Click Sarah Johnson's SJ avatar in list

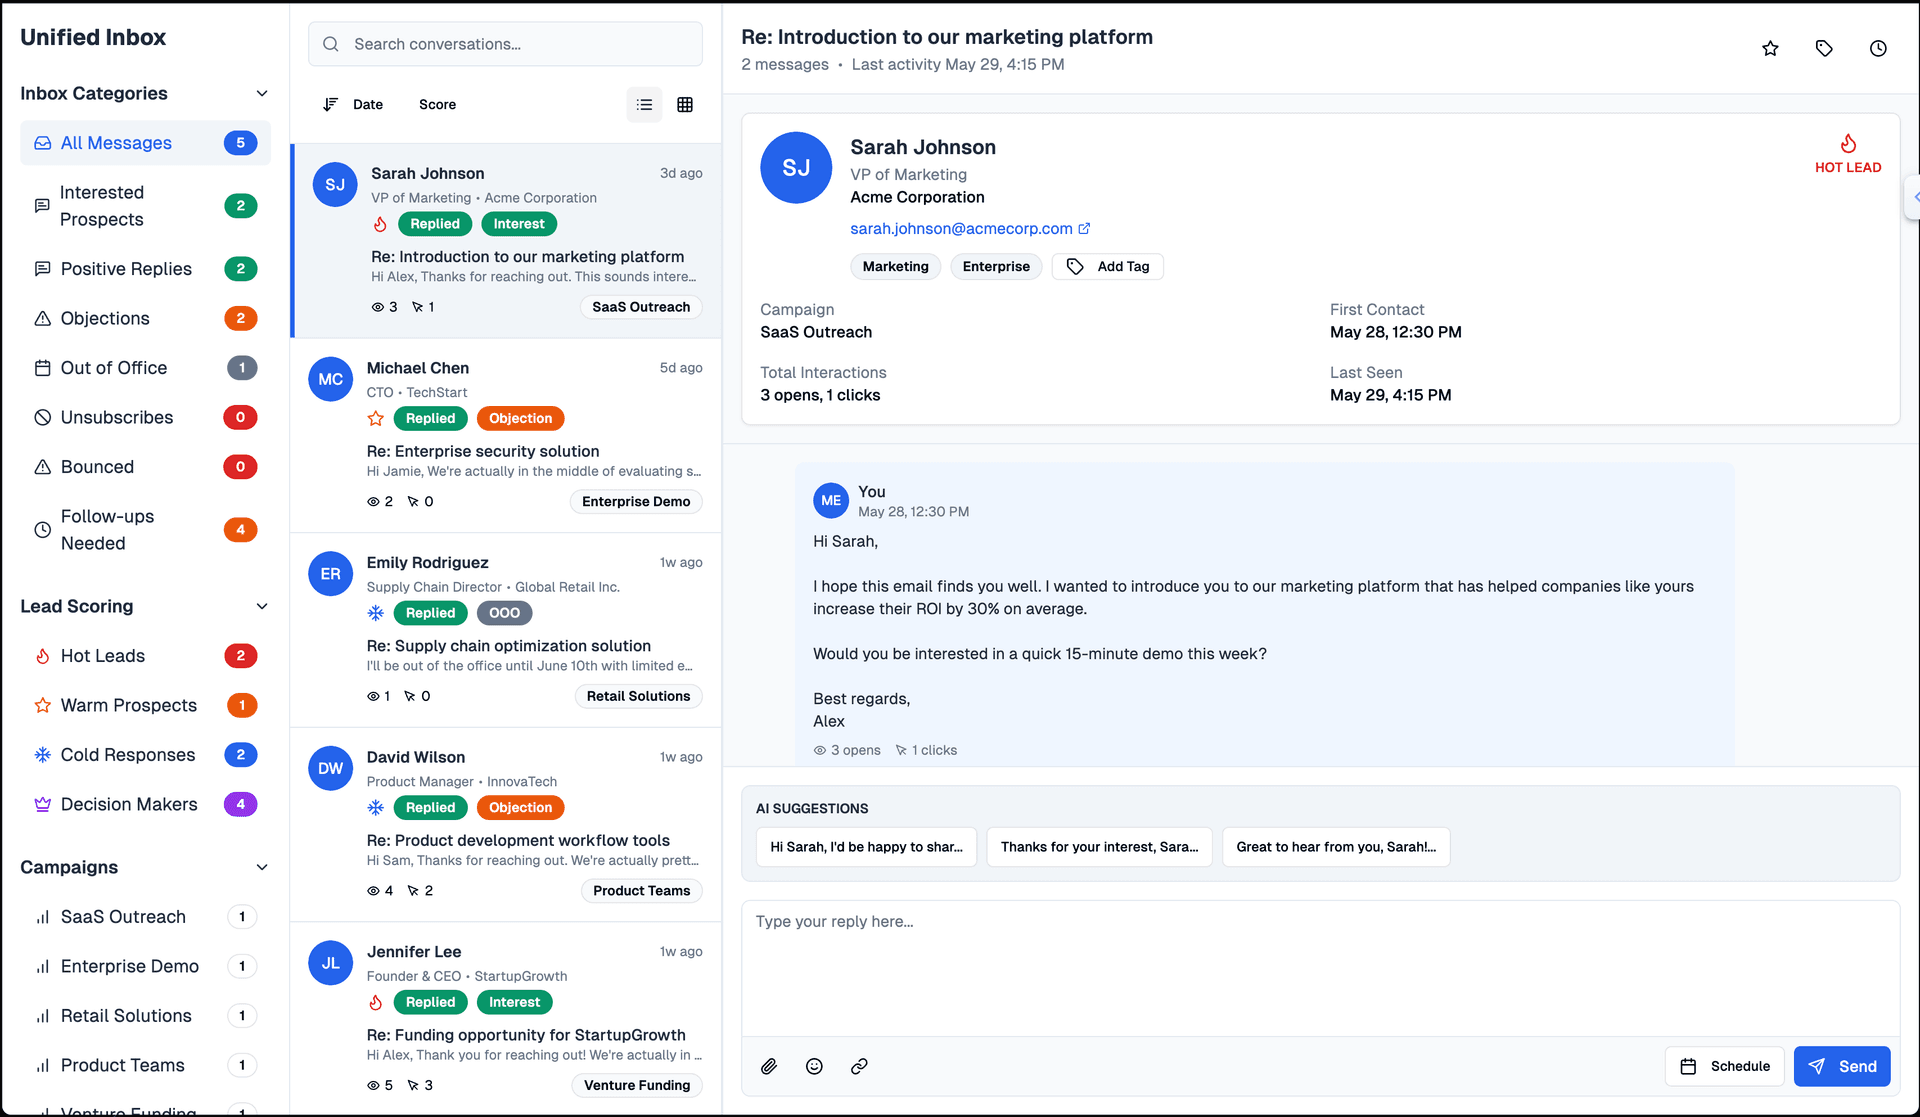click(335, 185)
